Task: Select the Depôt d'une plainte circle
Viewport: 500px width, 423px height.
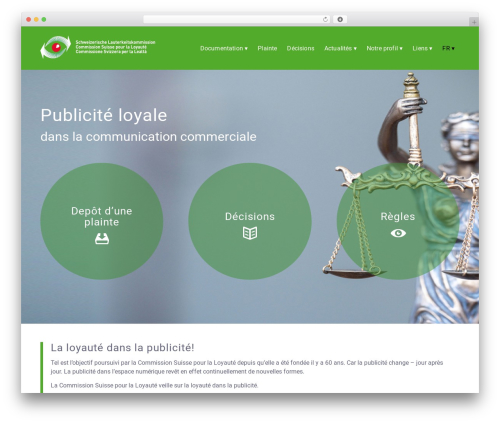Action: click(x=102, y=221)
